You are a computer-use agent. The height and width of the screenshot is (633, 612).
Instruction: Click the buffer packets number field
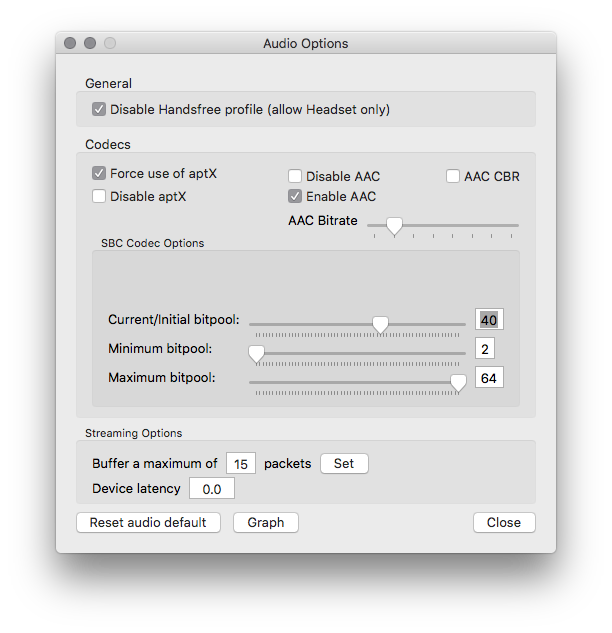click(241, 463)
